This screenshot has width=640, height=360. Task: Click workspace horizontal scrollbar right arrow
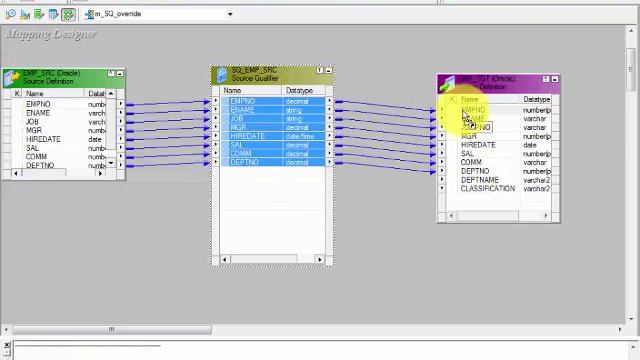pyautogui.click(x=620, y=329)
